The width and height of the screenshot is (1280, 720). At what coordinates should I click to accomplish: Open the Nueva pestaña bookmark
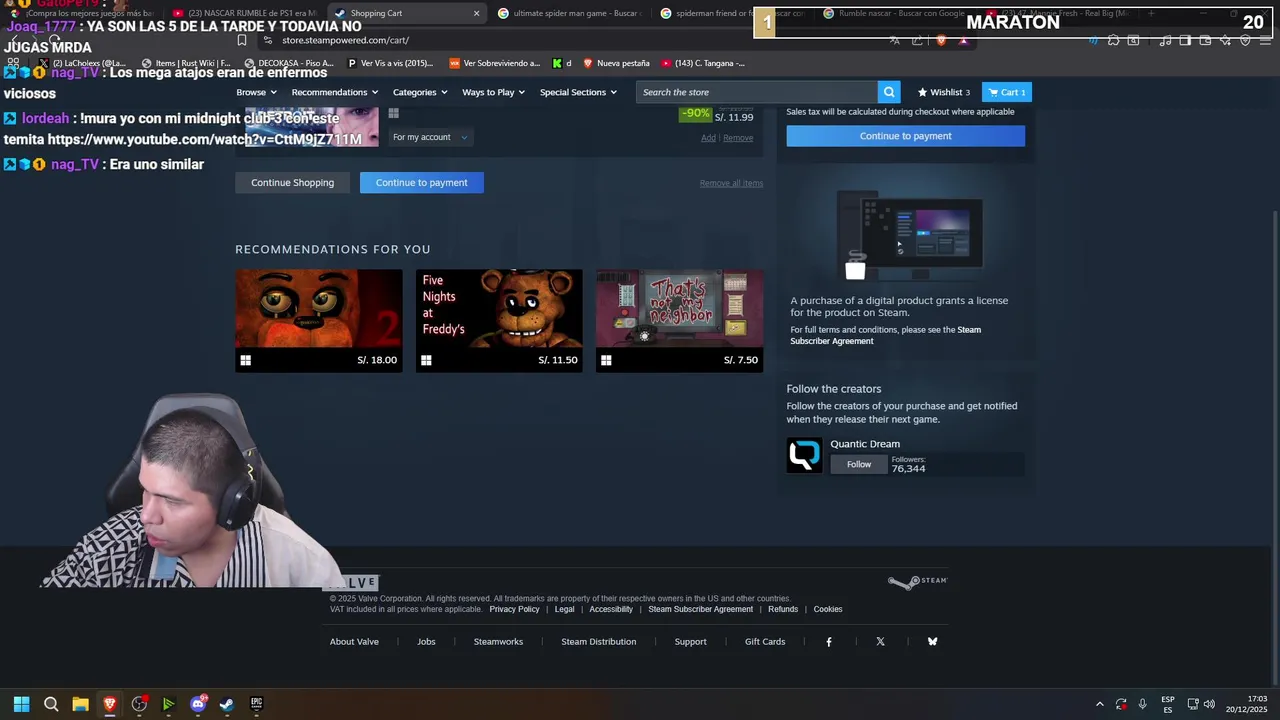[x=616, y=63]
